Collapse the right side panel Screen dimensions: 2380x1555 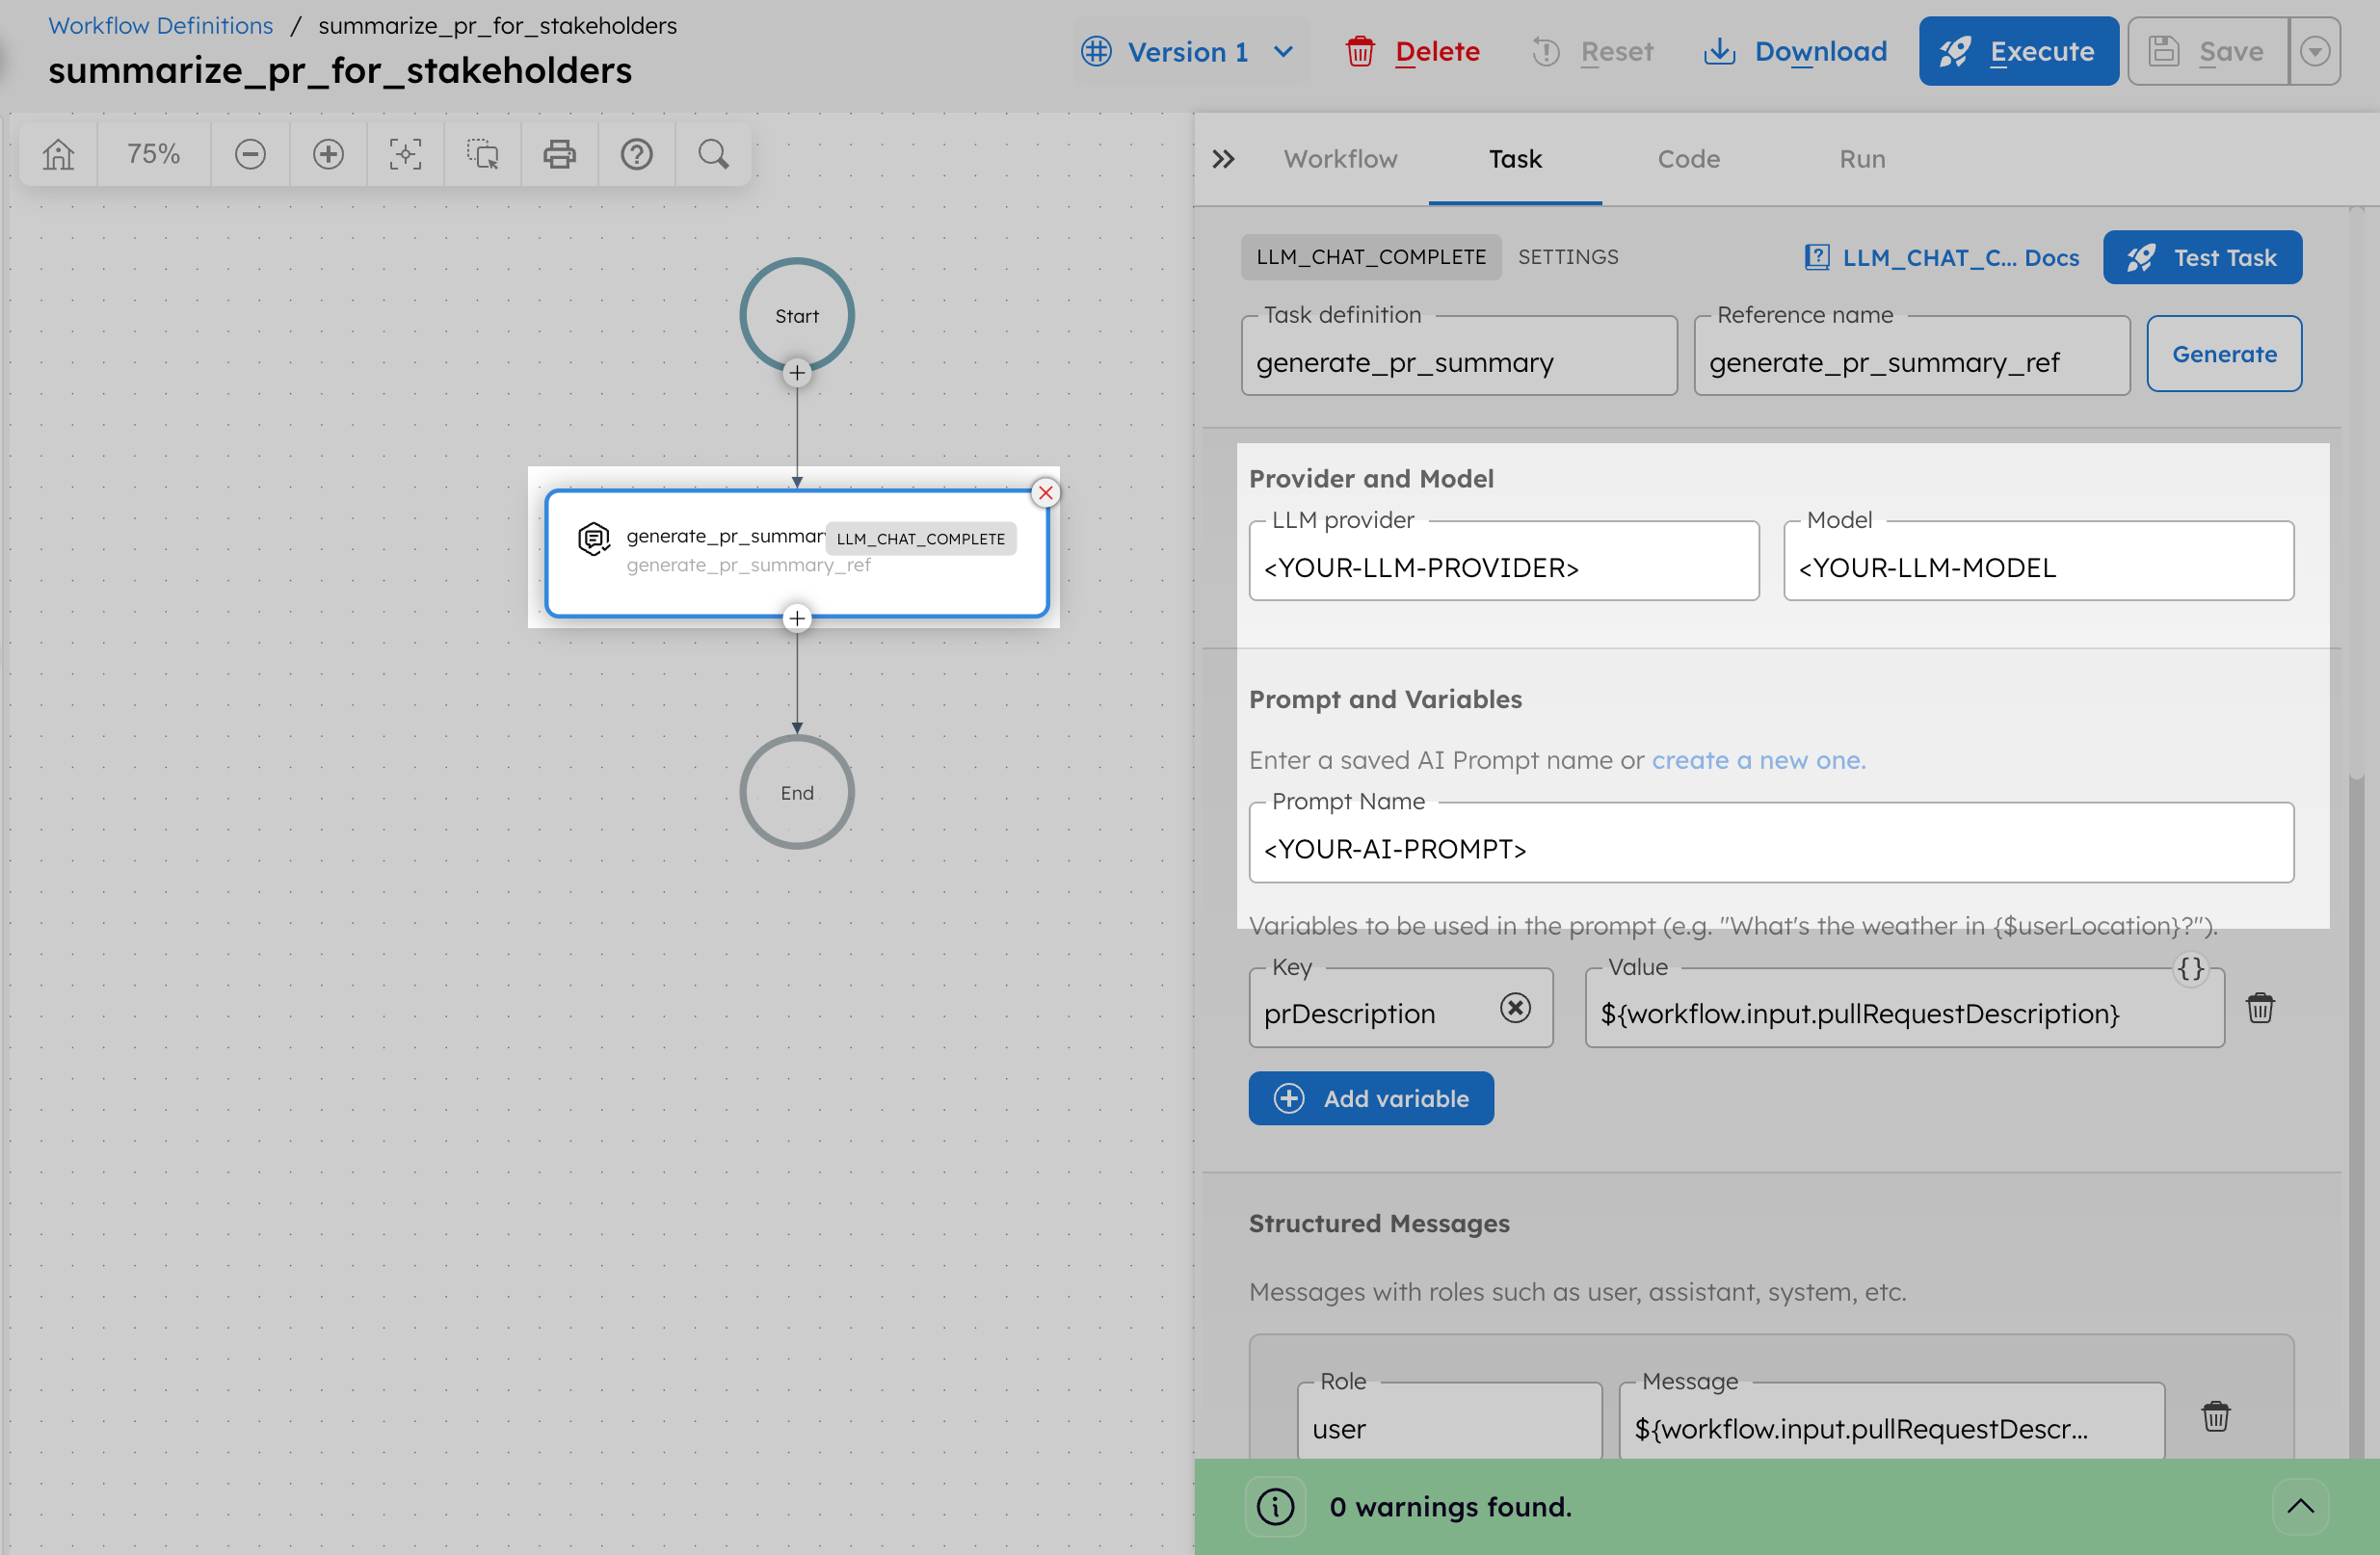pos(1222,158)
